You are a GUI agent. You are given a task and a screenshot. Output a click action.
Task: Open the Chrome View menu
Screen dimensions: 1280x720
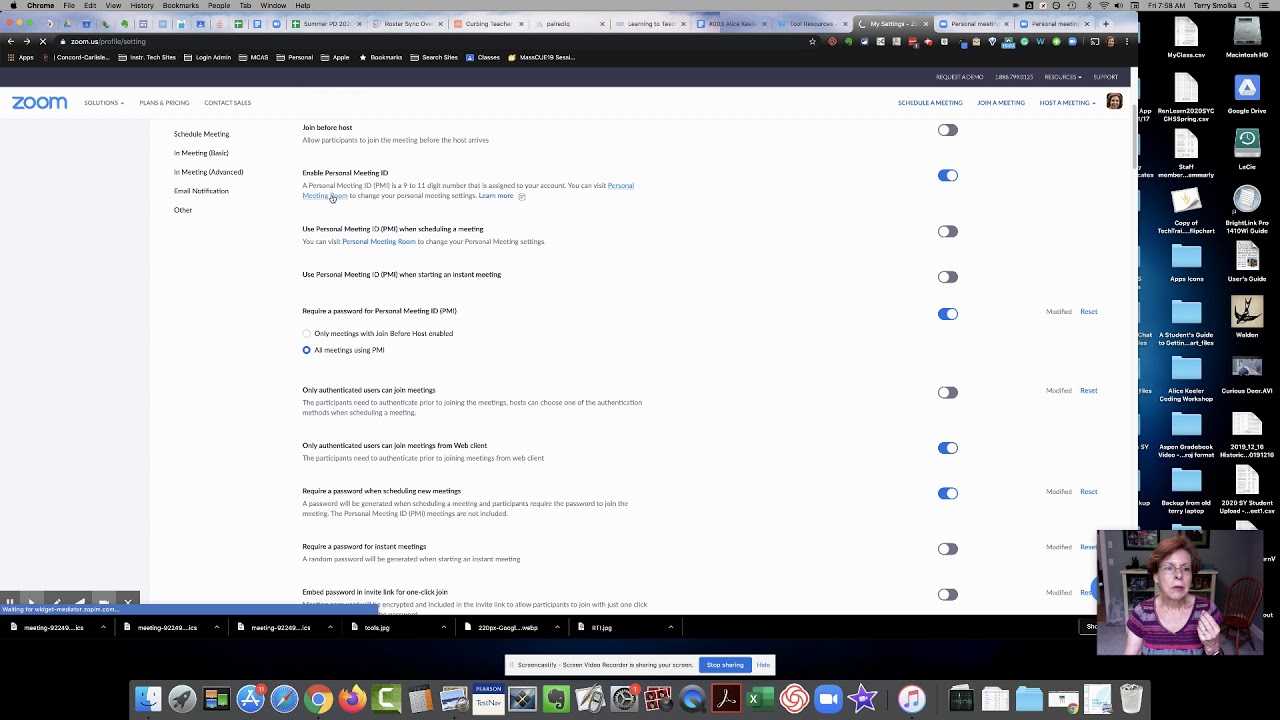[113, 5]
